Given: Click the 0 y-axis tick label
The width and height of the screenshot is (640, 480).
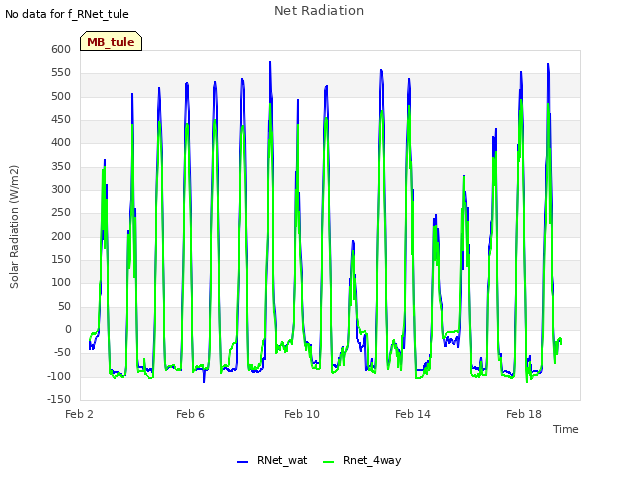Looking at the screenshot, I should [x=68, y=329].
